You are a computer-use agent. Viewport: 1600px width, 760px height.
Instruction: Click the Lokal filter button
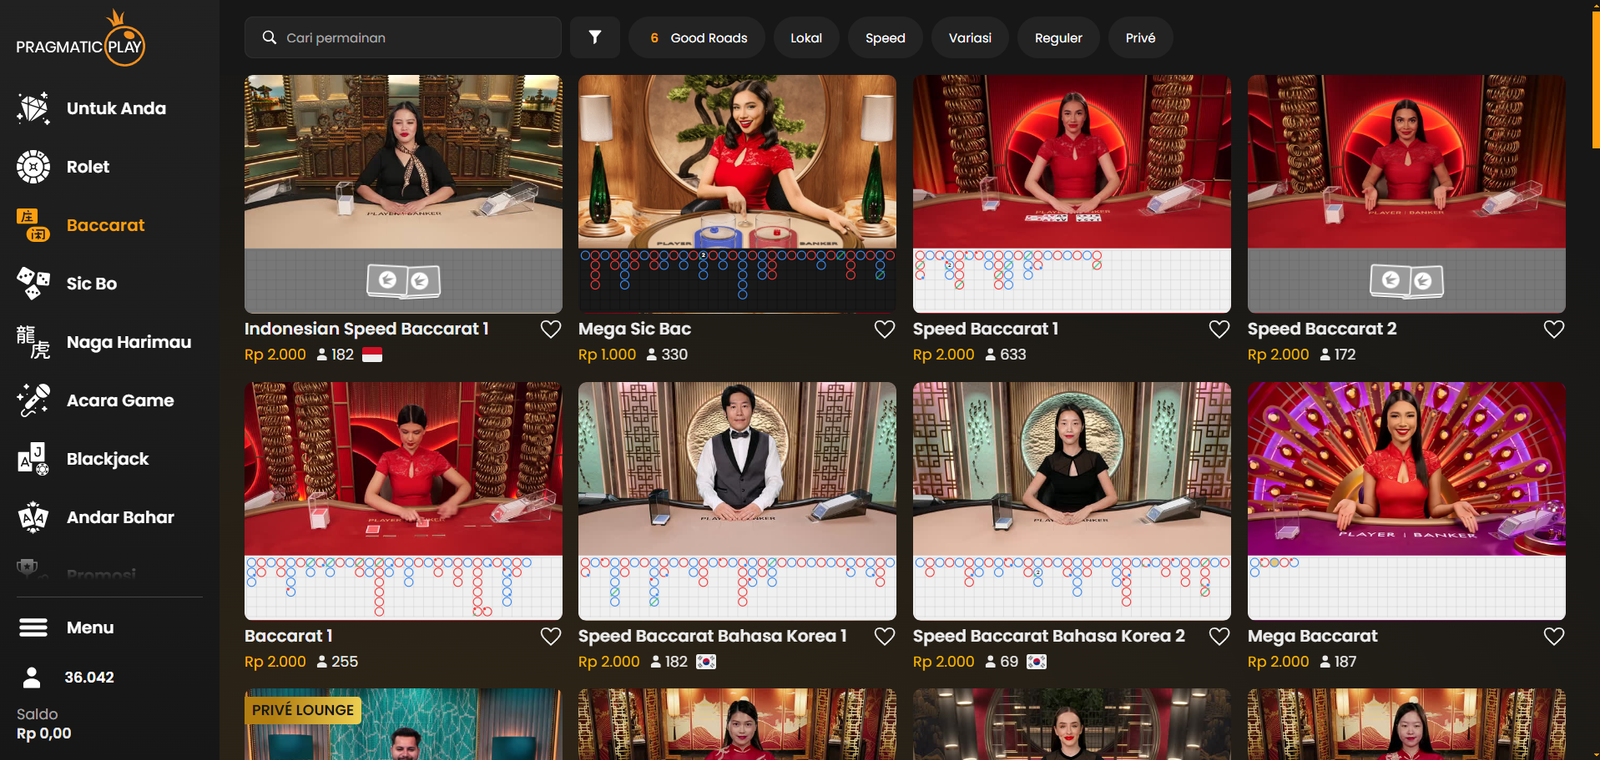click(x=806, y=38)
